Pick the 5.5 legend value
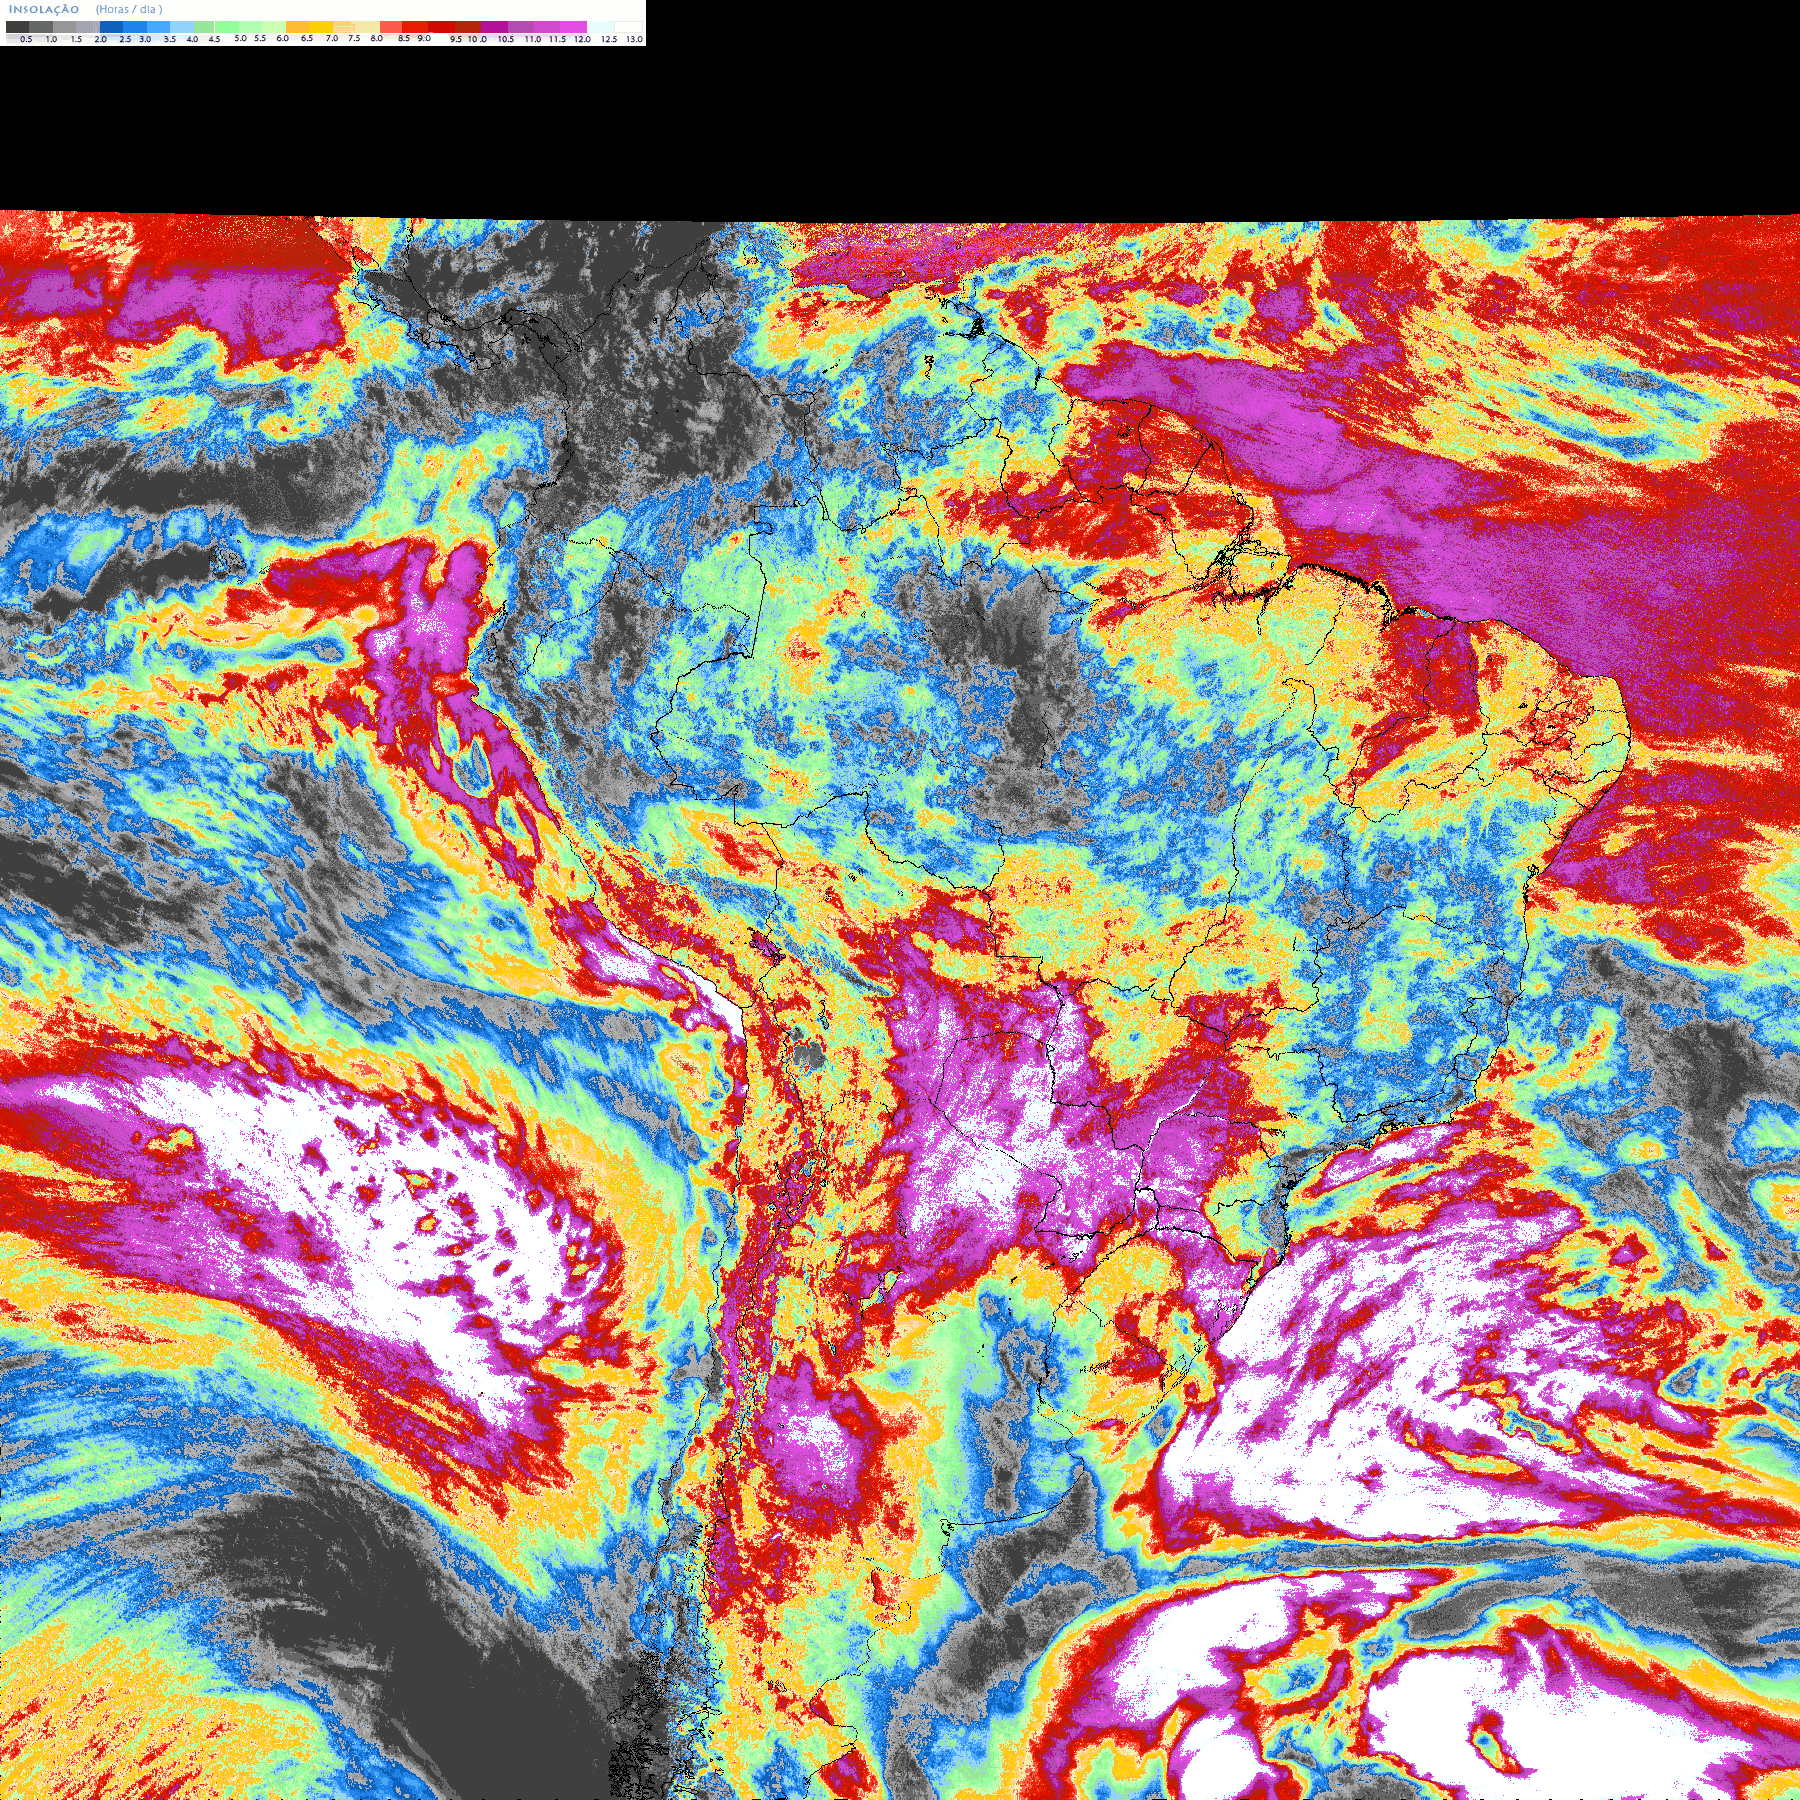This screenshot has height=1800, width=1800. pyautogui.click(x=260, y=38)
